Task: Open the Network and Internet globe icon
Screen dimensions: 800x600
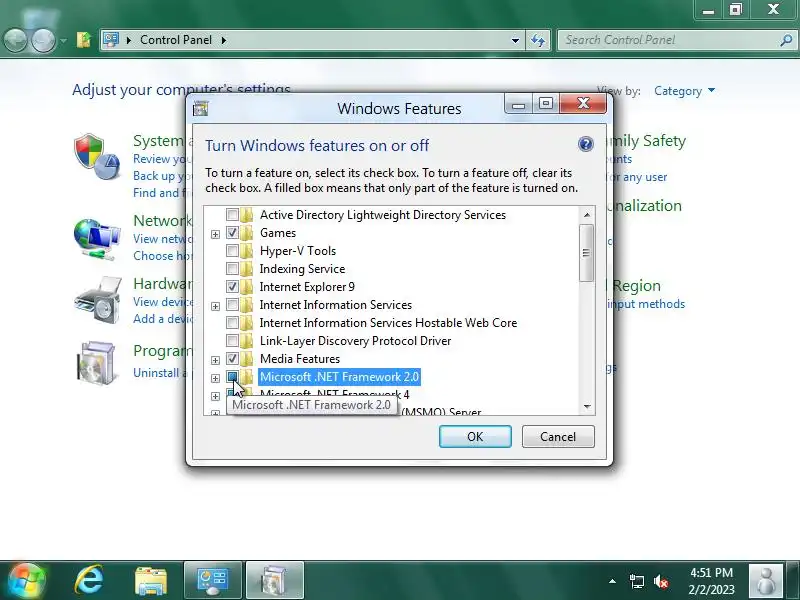Action: tap(97, 239)
